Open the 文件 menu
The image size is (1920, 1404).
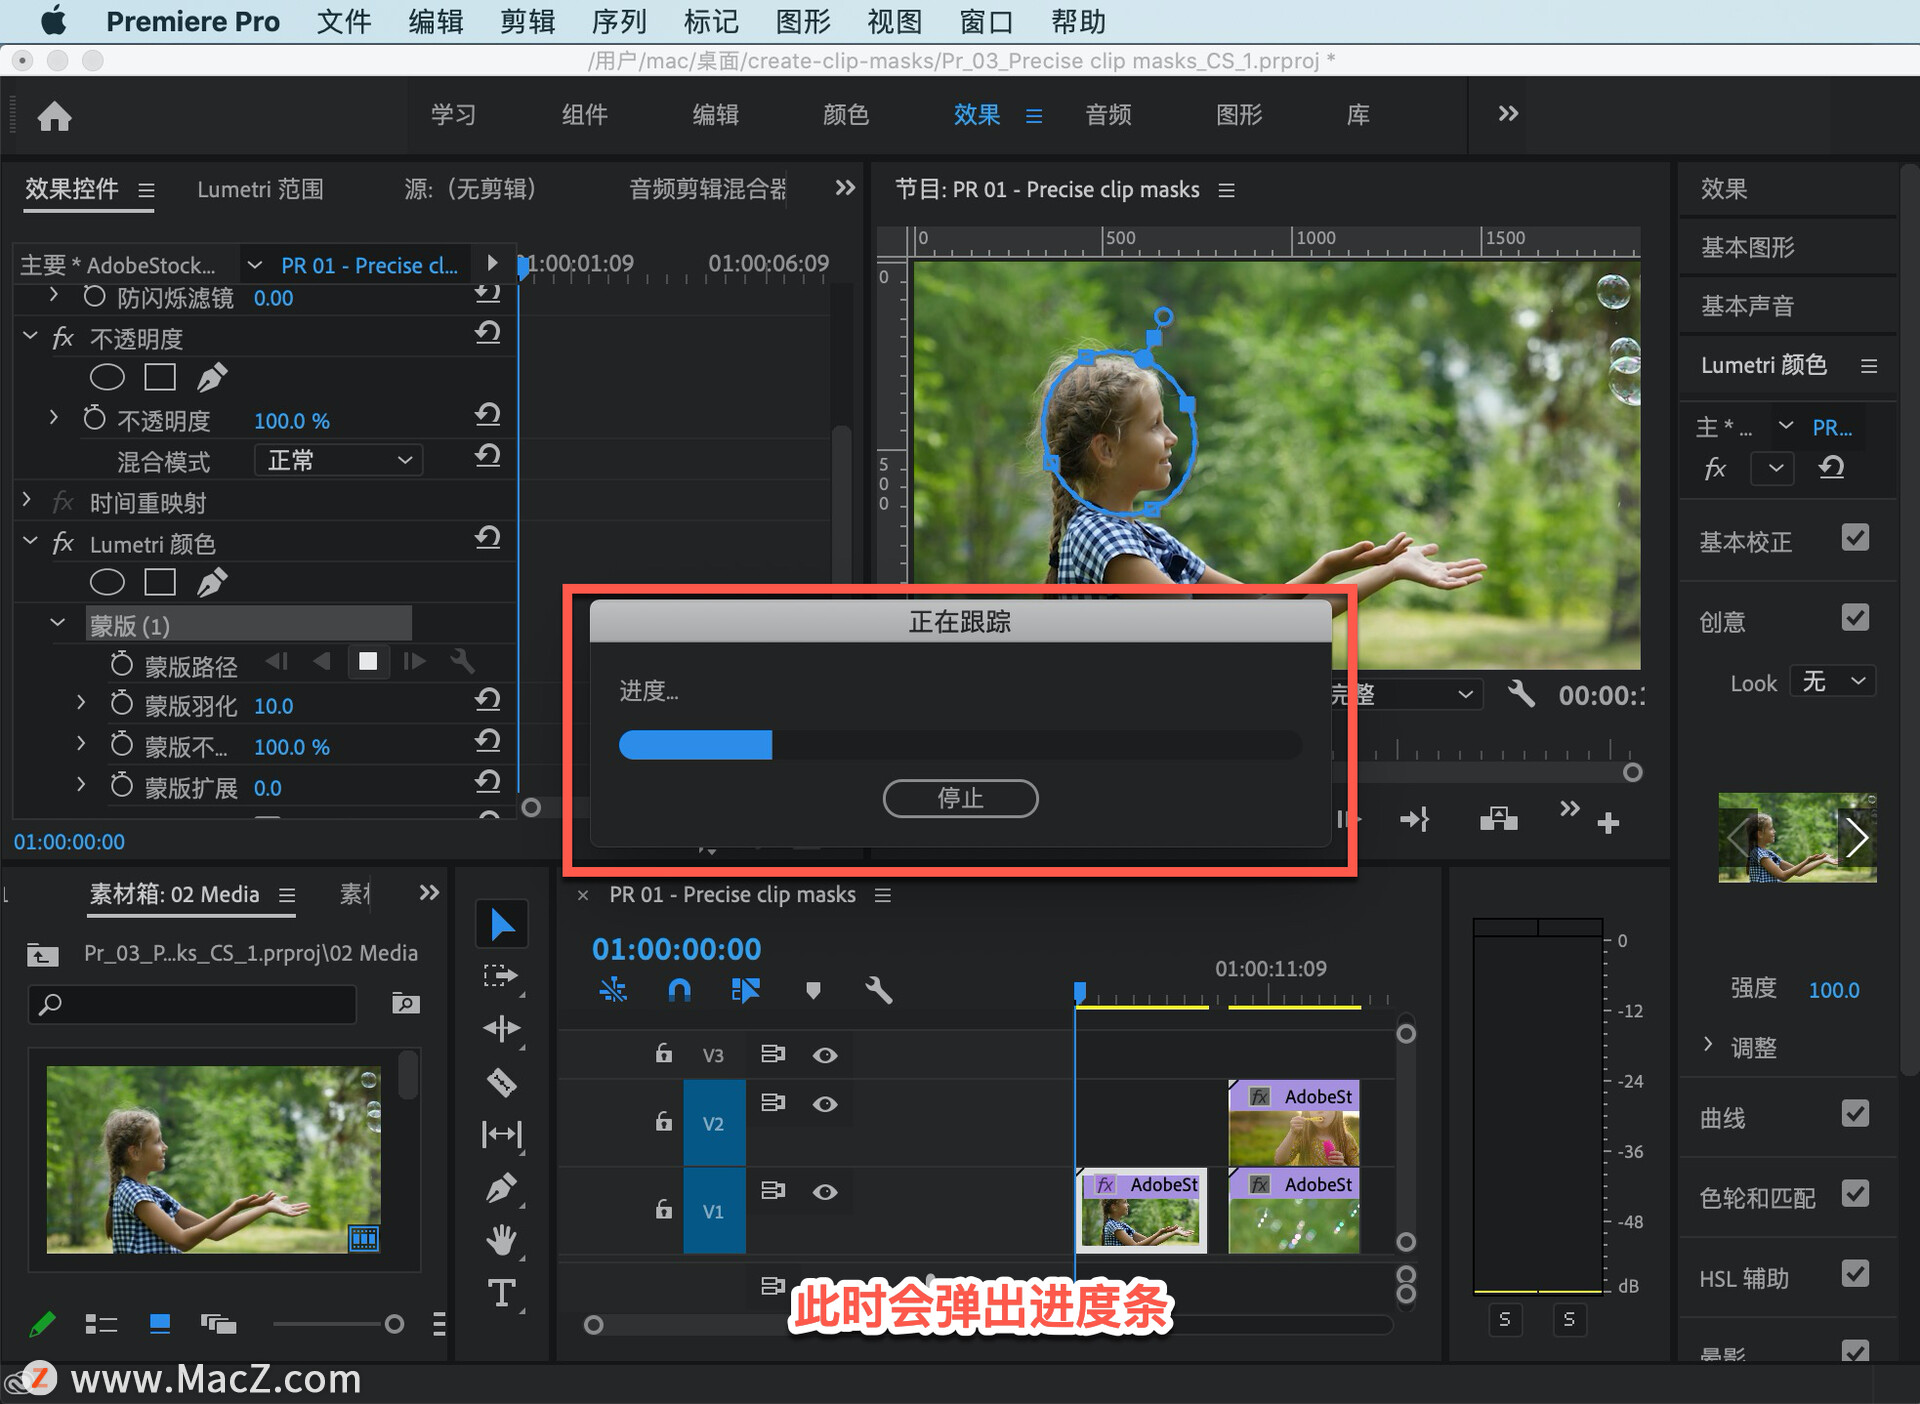coord(344,21)
